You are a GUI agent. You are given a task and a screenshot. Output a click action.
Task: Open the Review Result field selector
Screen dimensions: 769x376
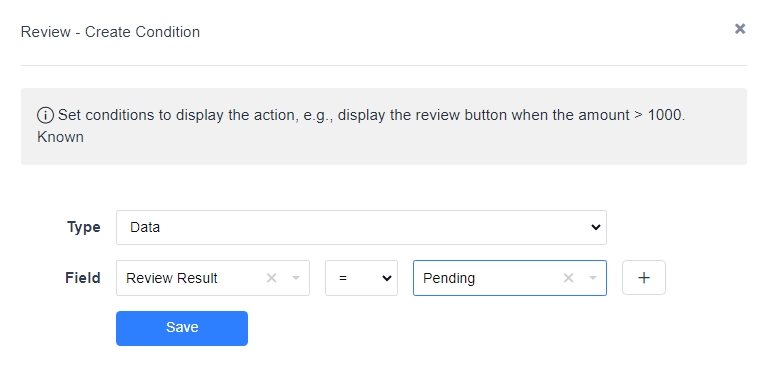click(x=213, y=278)
